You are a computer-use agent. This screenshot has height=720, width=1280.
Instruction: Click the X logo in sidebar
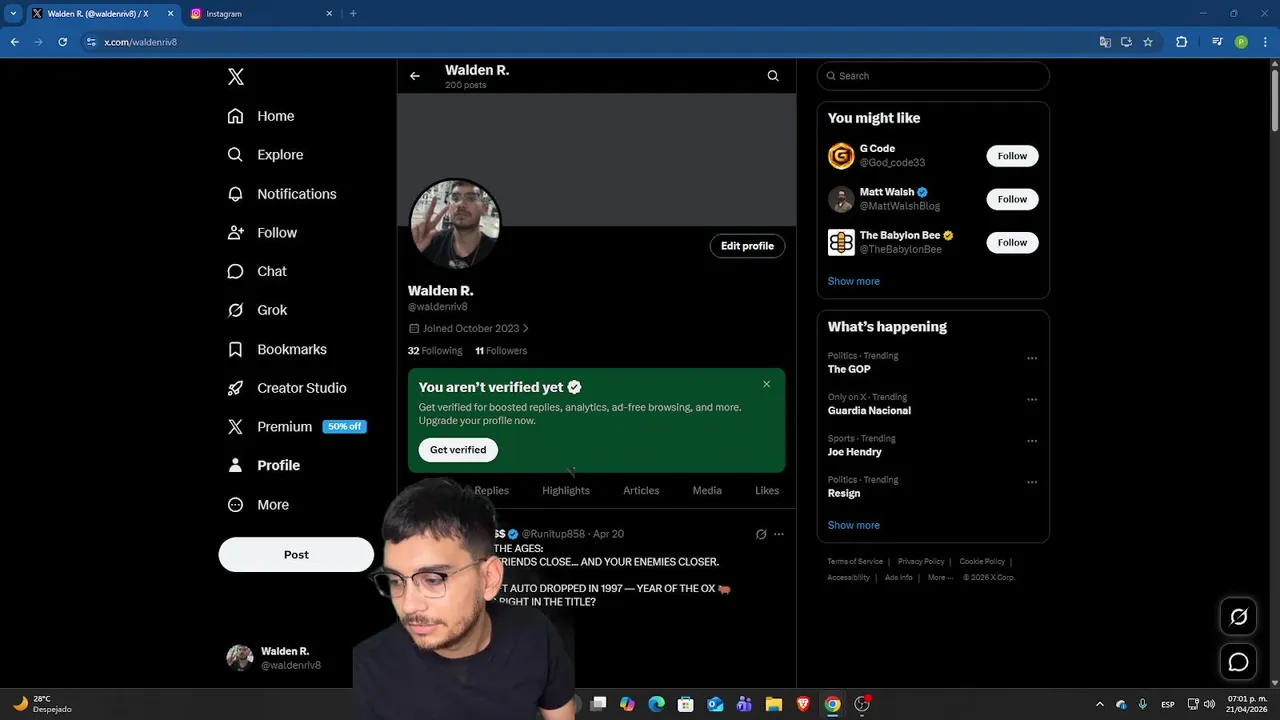pyautogui.click(x=236, y=77)
